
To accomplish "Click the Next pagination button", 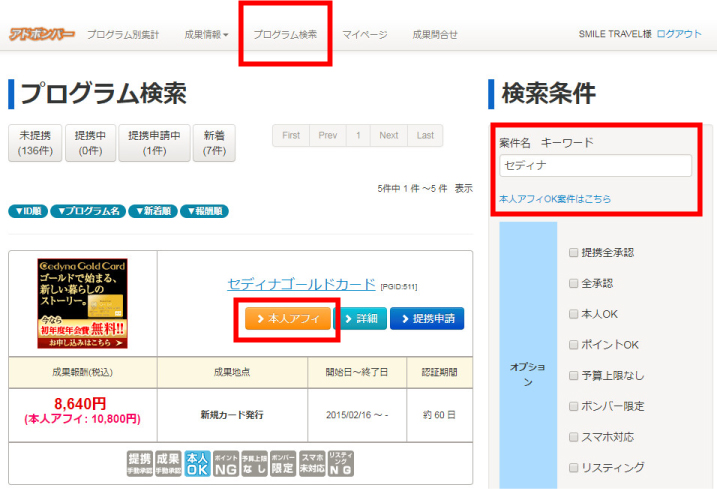I will point(389,135).
